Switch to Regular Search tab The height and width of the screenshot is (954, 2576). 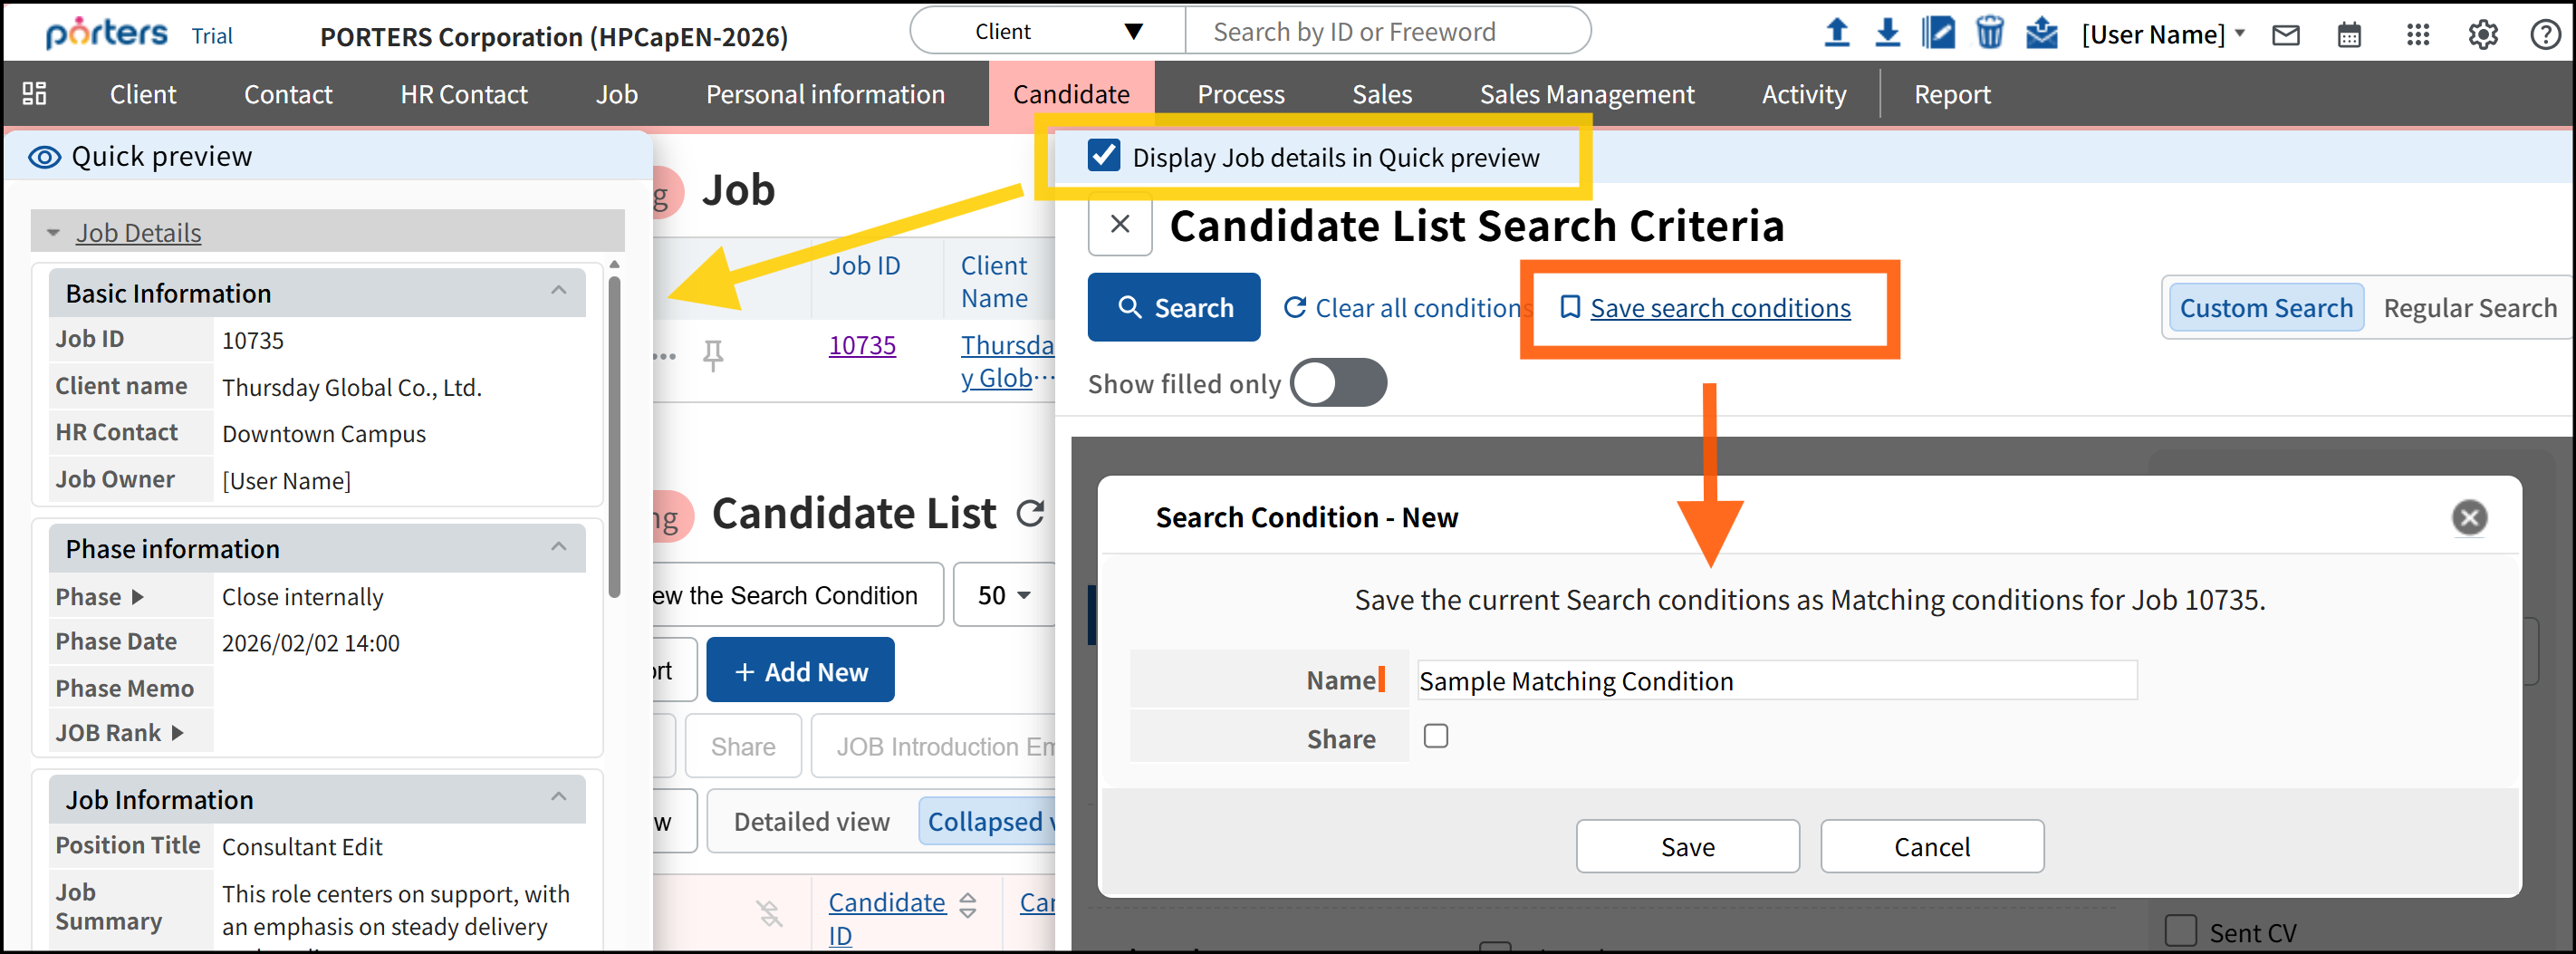[x=2469, y=308]
